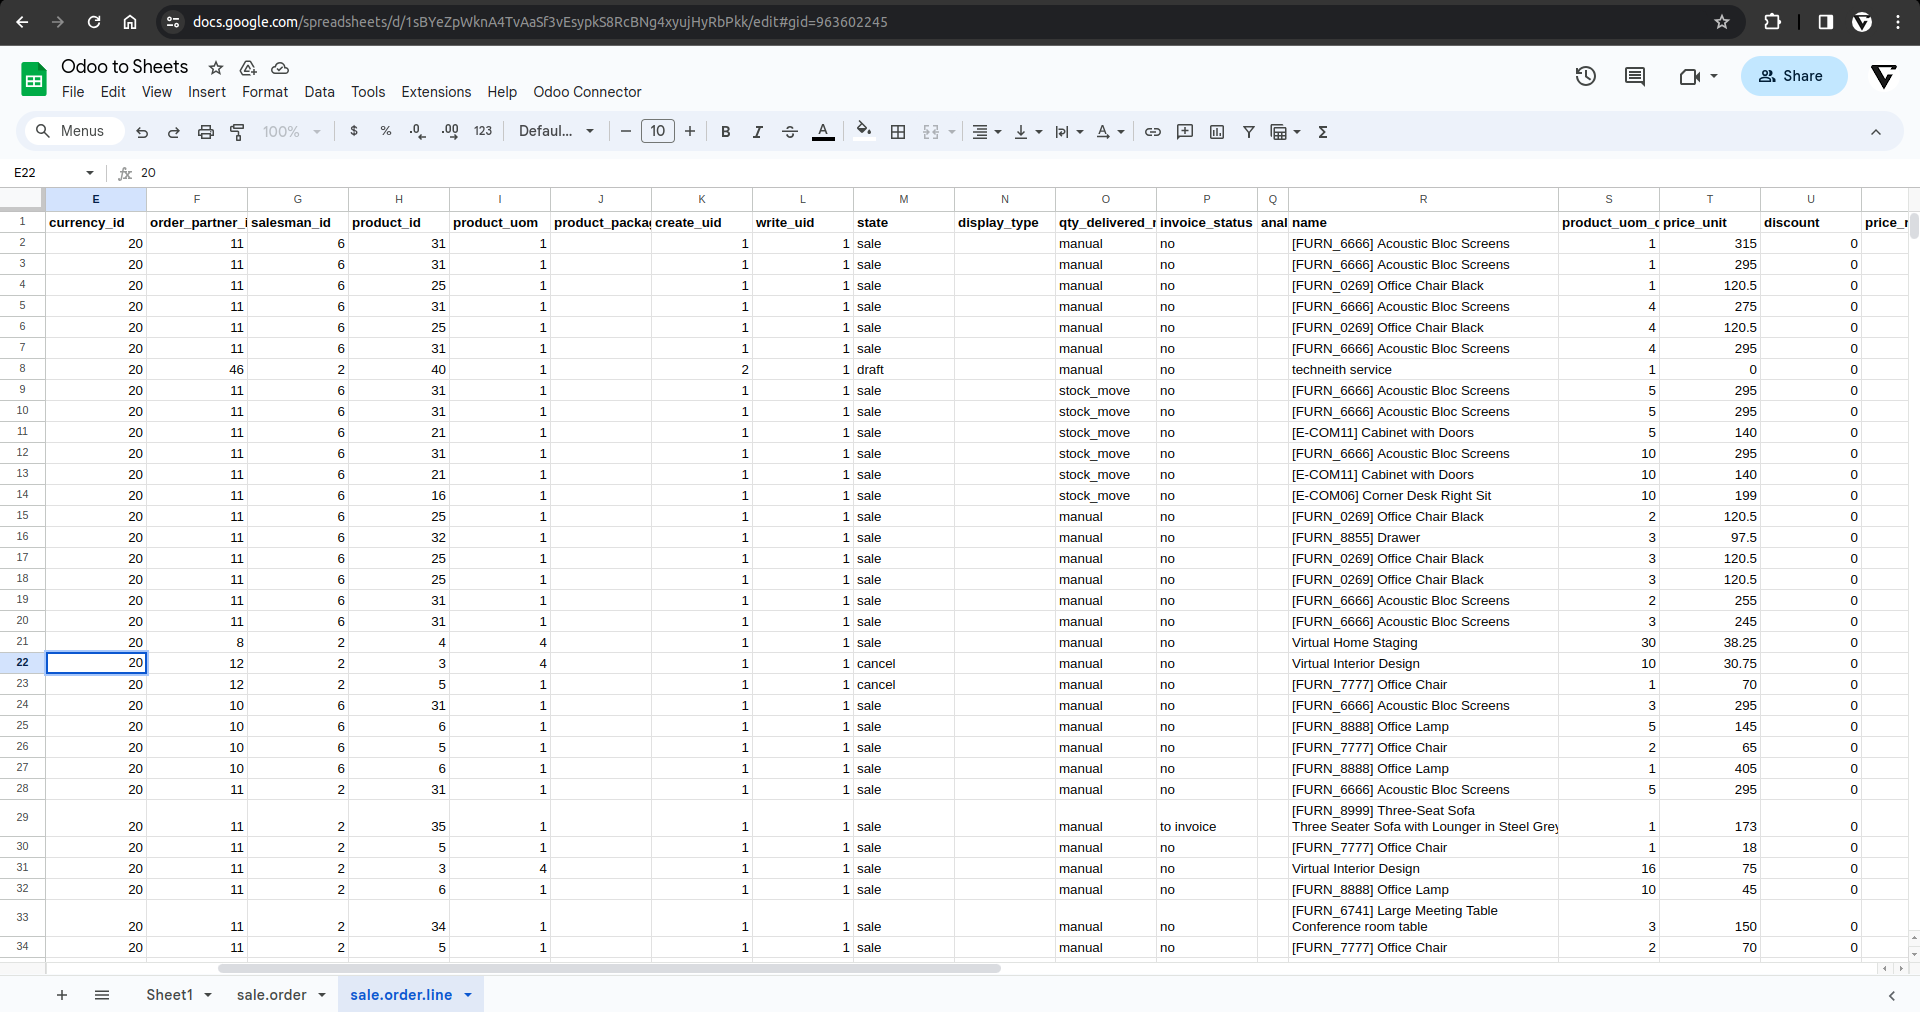Click the Paint format tool
This screenshot has width=1920, height=1012.
237,131
